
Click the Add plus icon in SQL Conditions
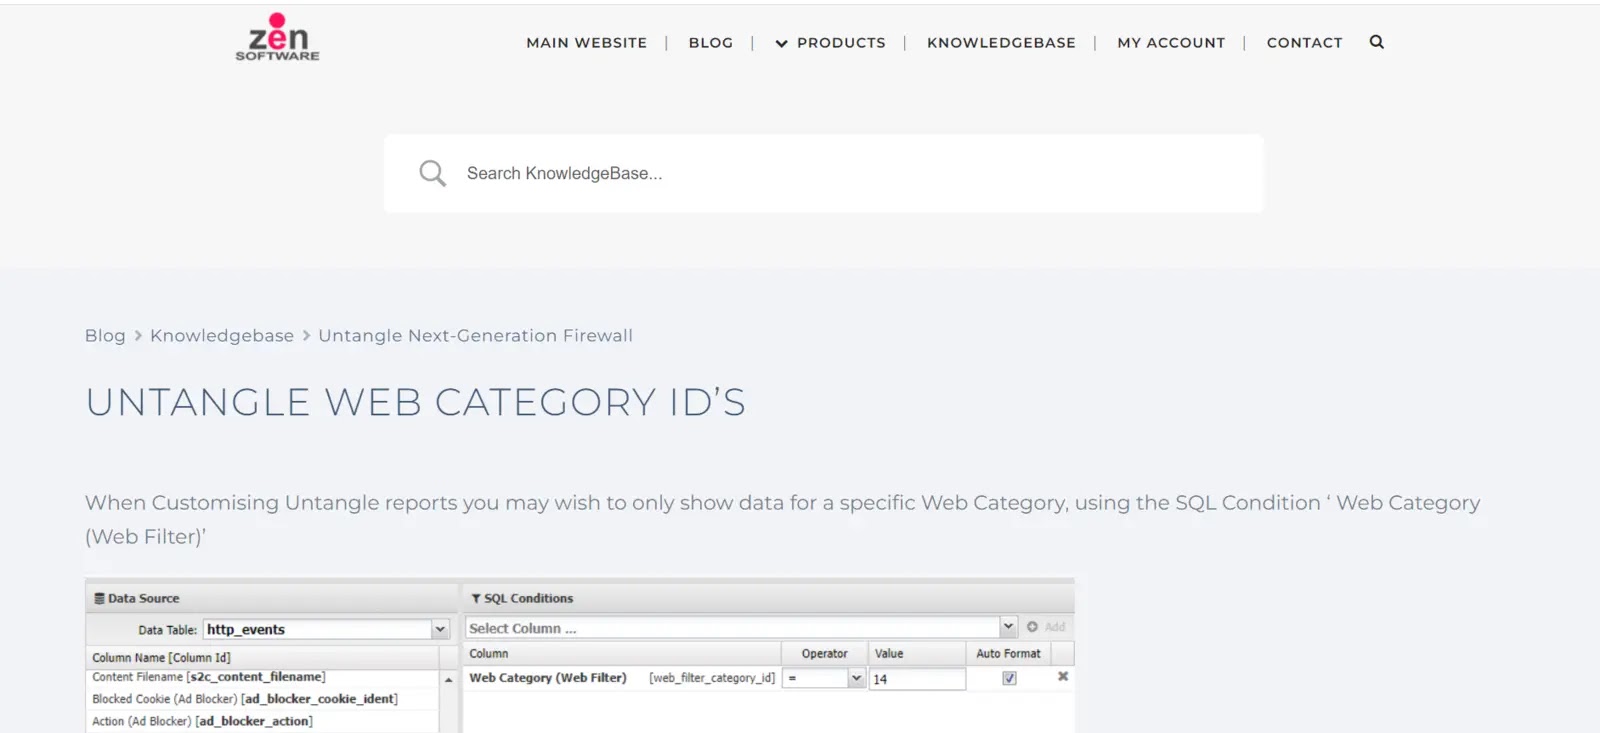click(1033, 627)
